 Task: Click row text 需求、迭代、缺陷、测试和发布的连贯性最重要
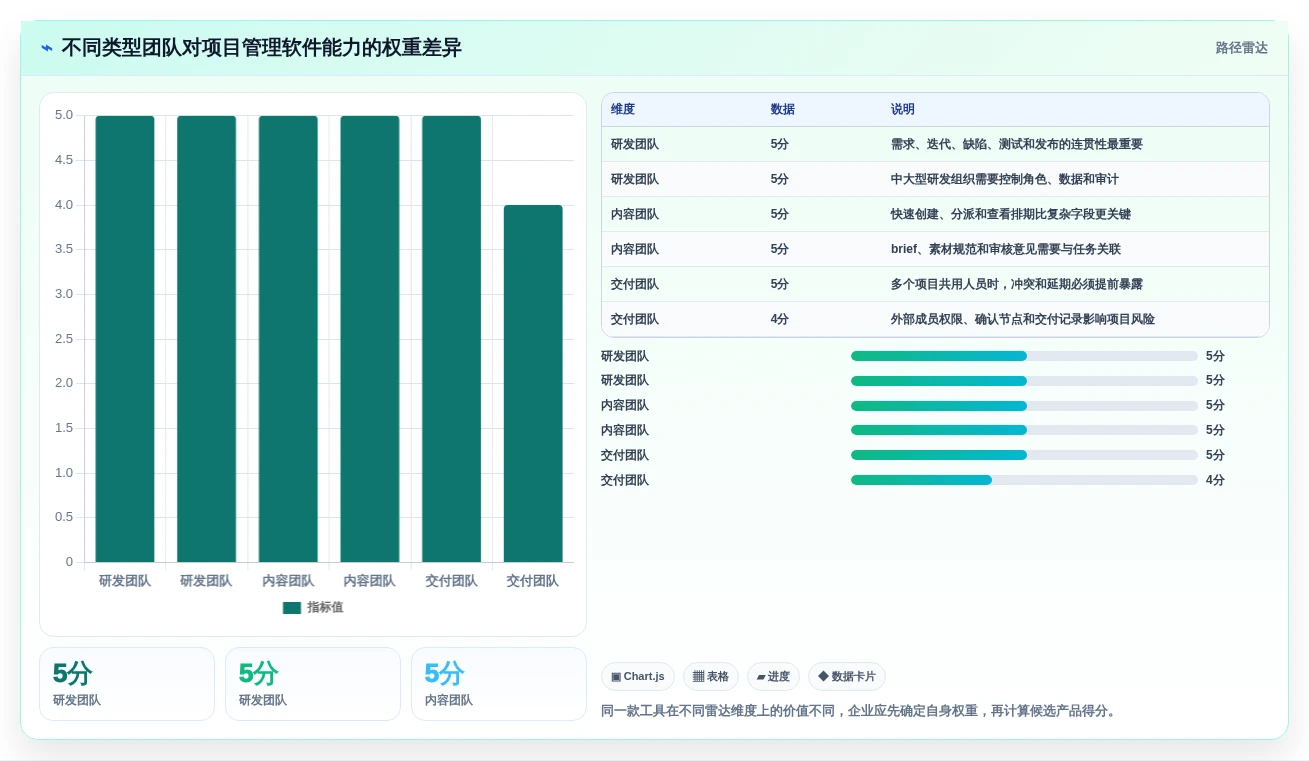1017,144
